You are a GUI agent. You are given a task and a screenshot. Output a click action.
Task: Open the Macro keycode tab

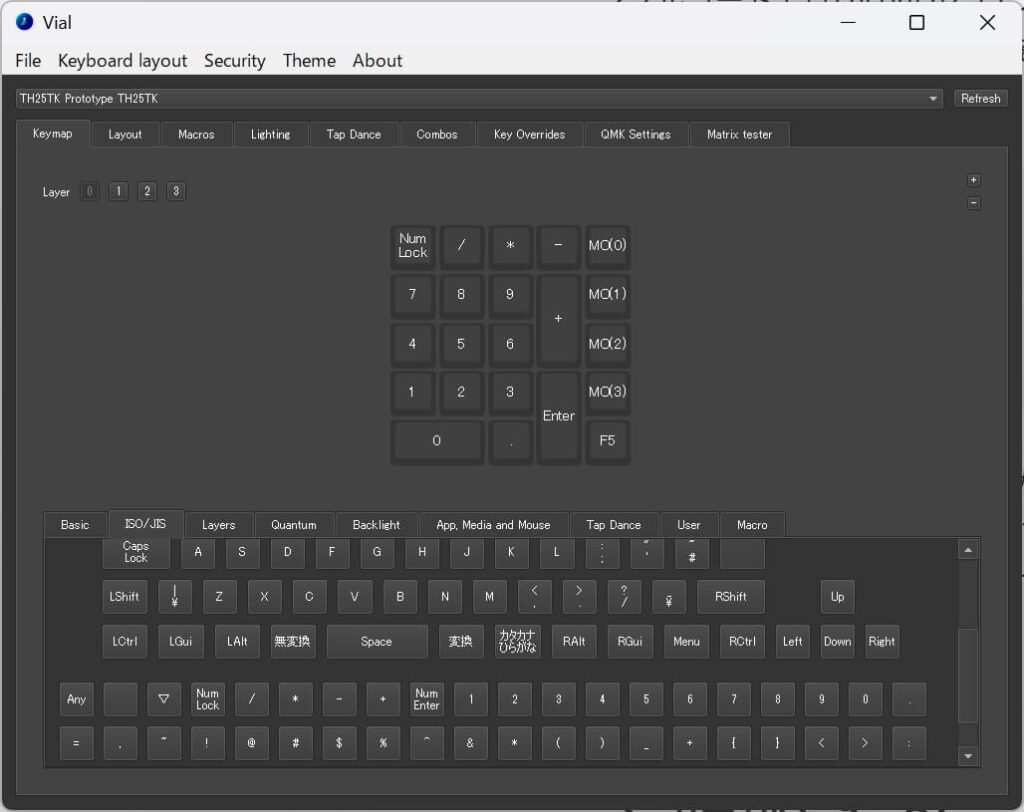[x=752, y=525]
